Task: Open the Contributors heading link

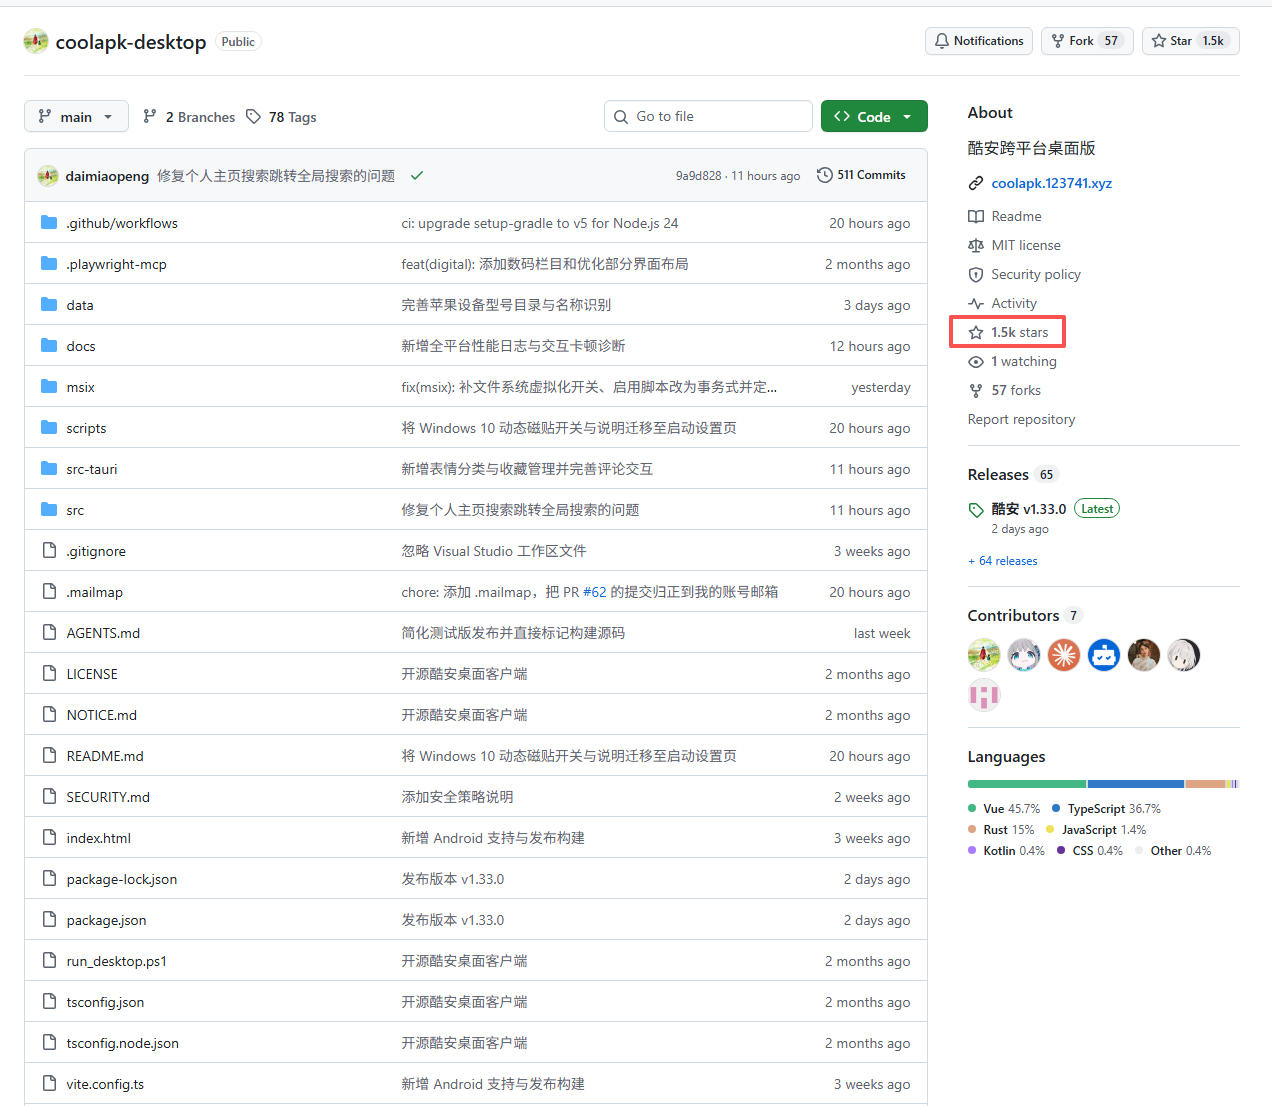Action: tap(1013, 615)
